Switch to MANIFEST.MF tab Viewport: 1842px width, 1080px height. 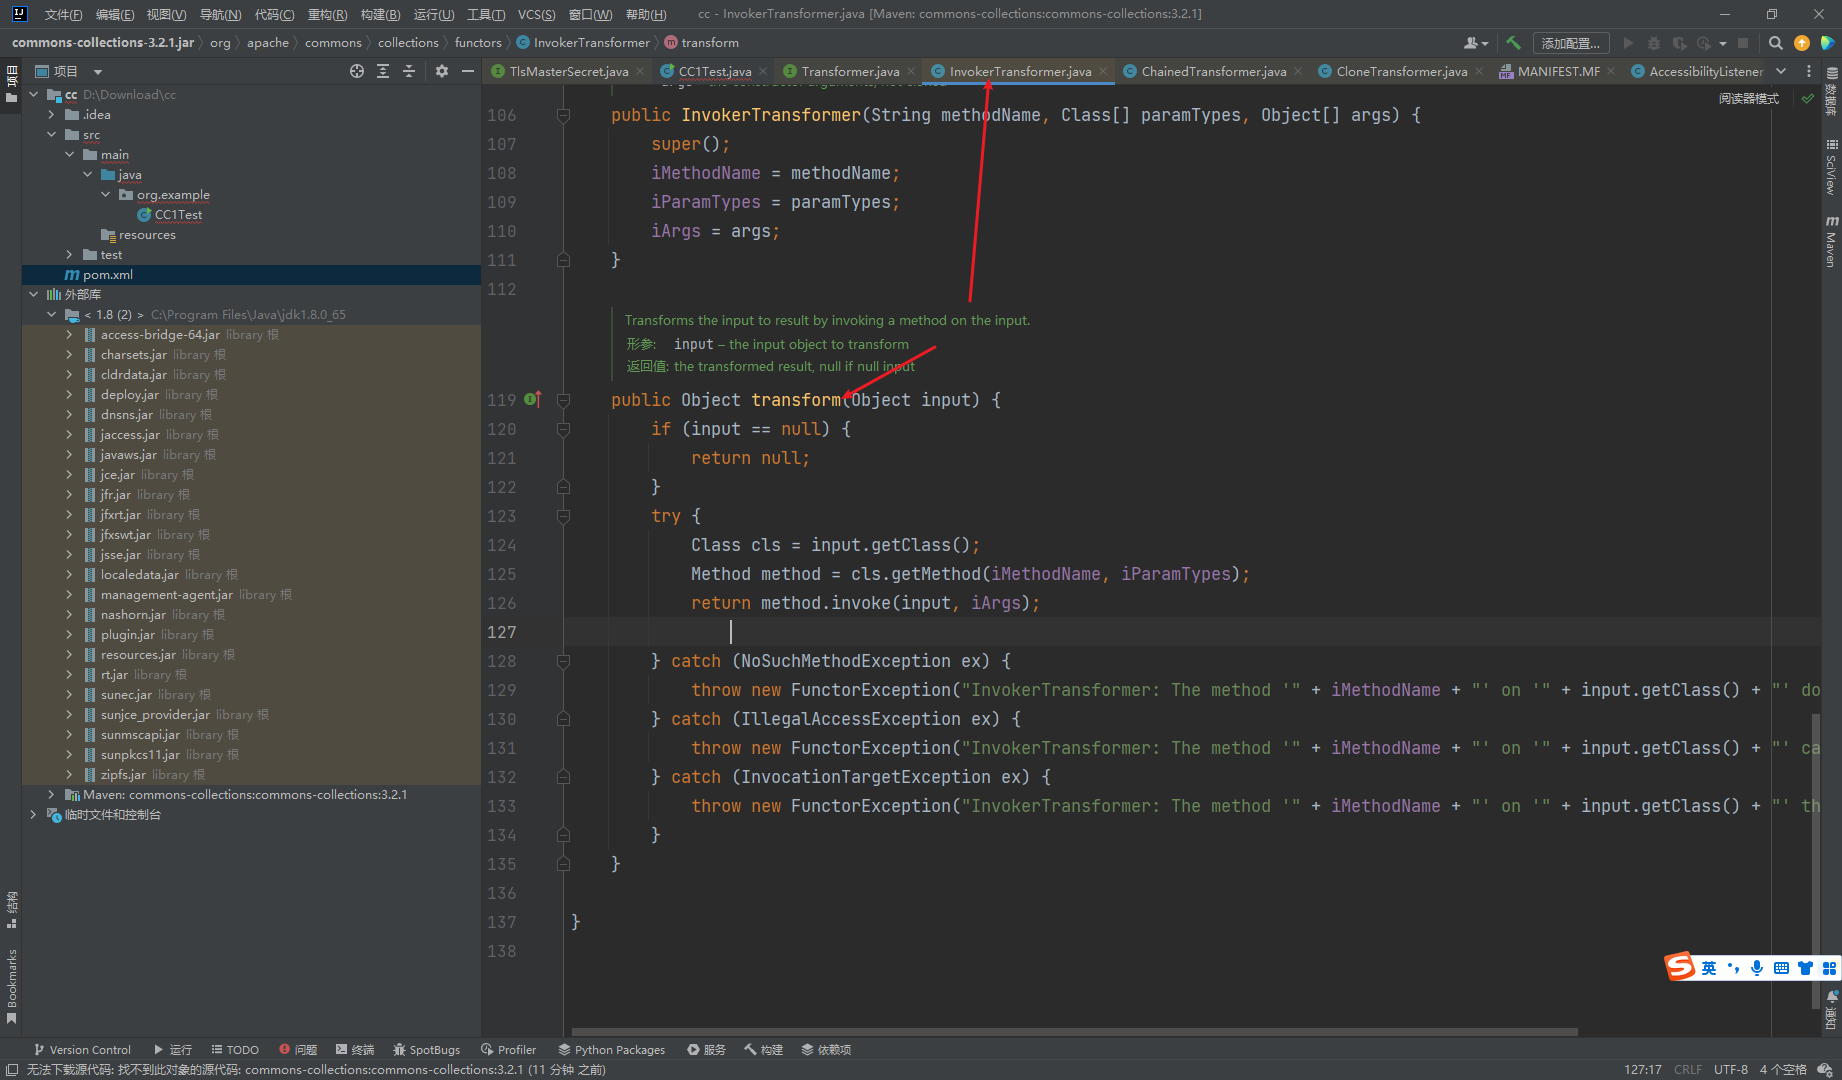[x=1557, y=71]
